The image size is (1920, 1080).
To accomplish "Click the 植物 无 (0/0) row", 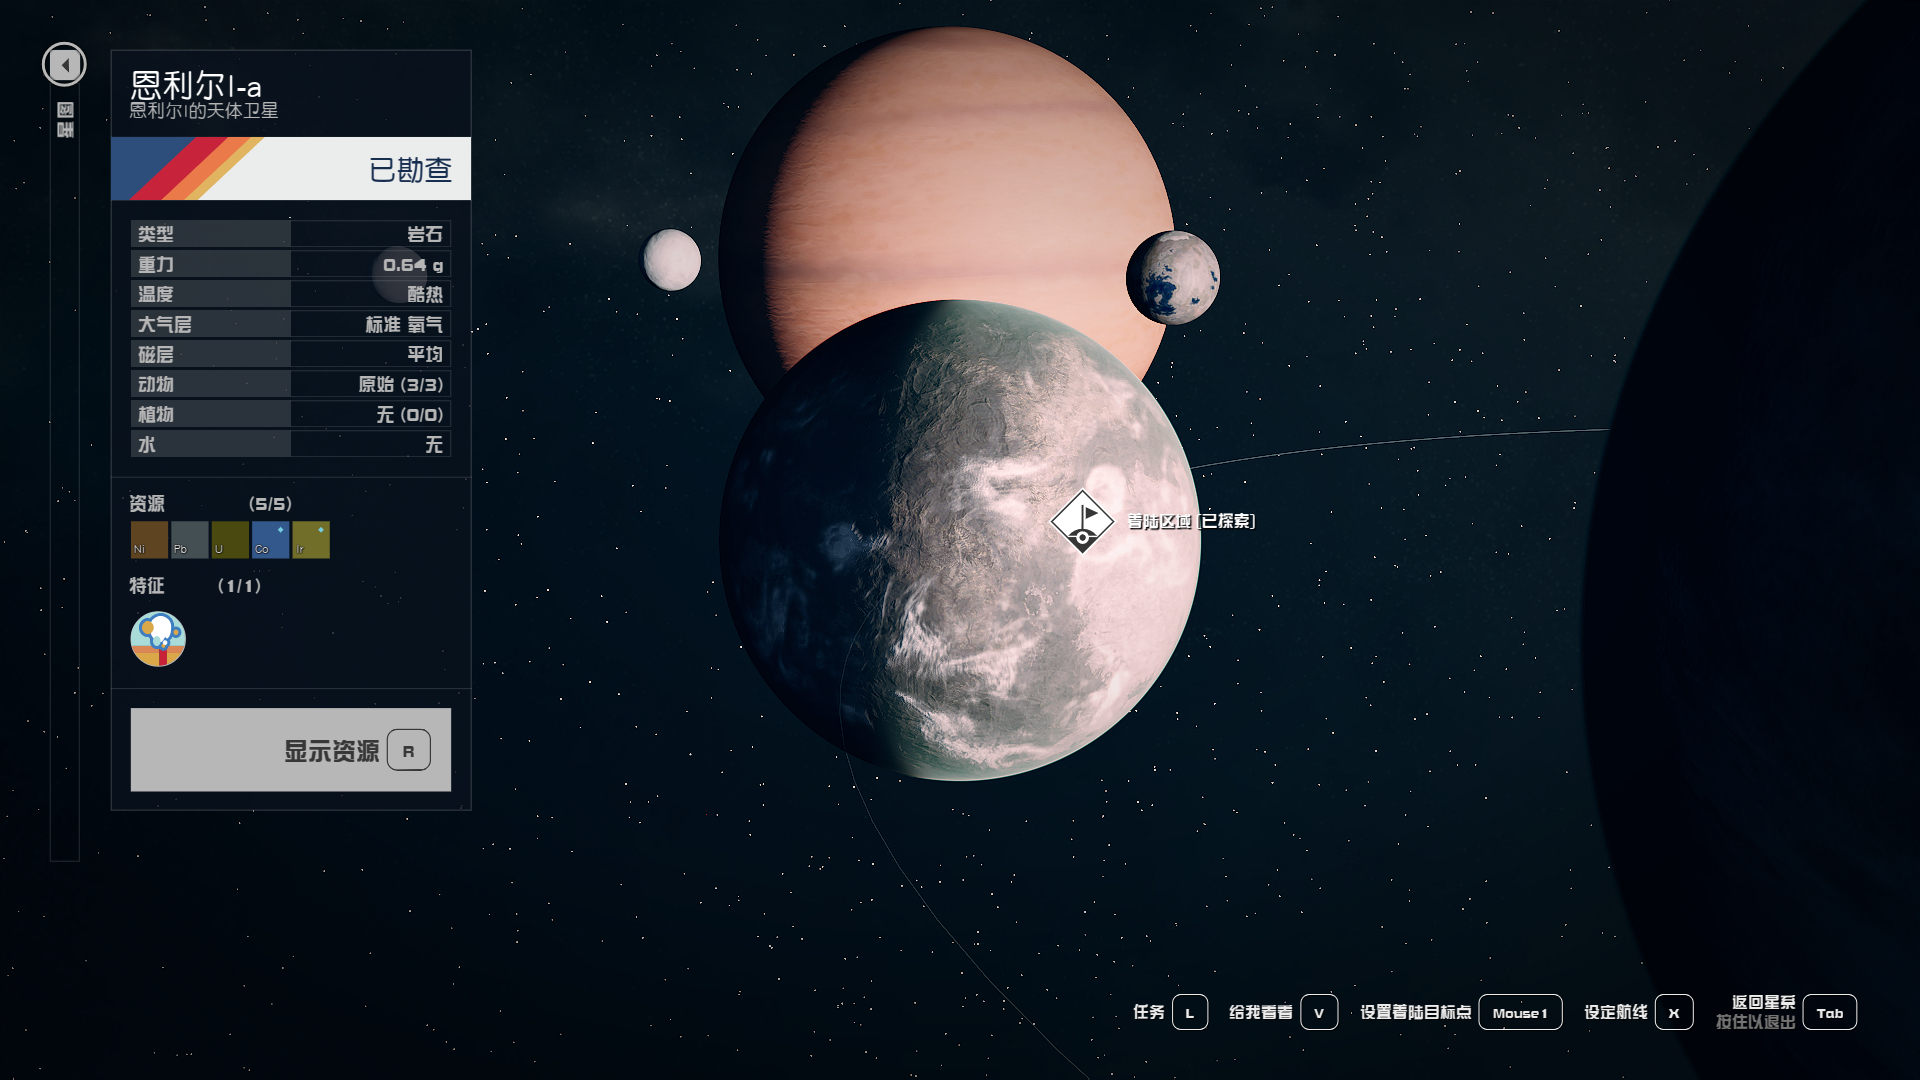I will click(291, 414).
